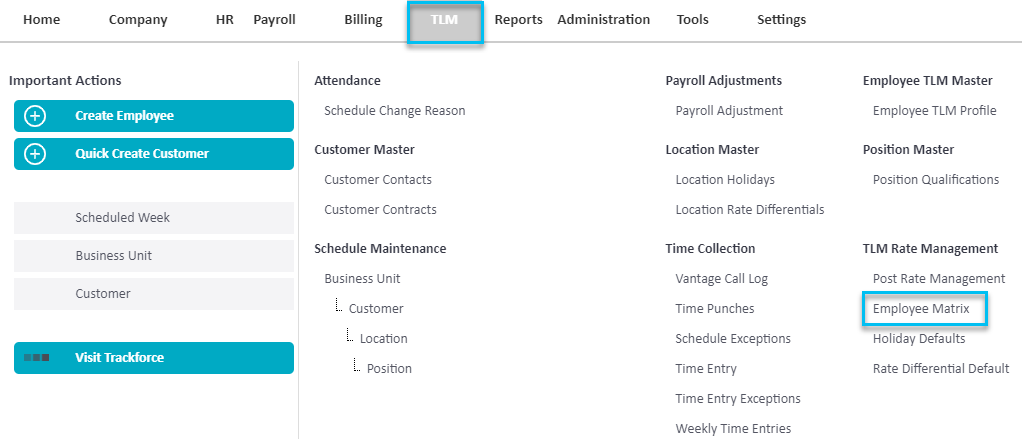Select Customer in Schedule Maintenance tree
Viewport: 1022px width, 439px height.
[x=376, y=309]
